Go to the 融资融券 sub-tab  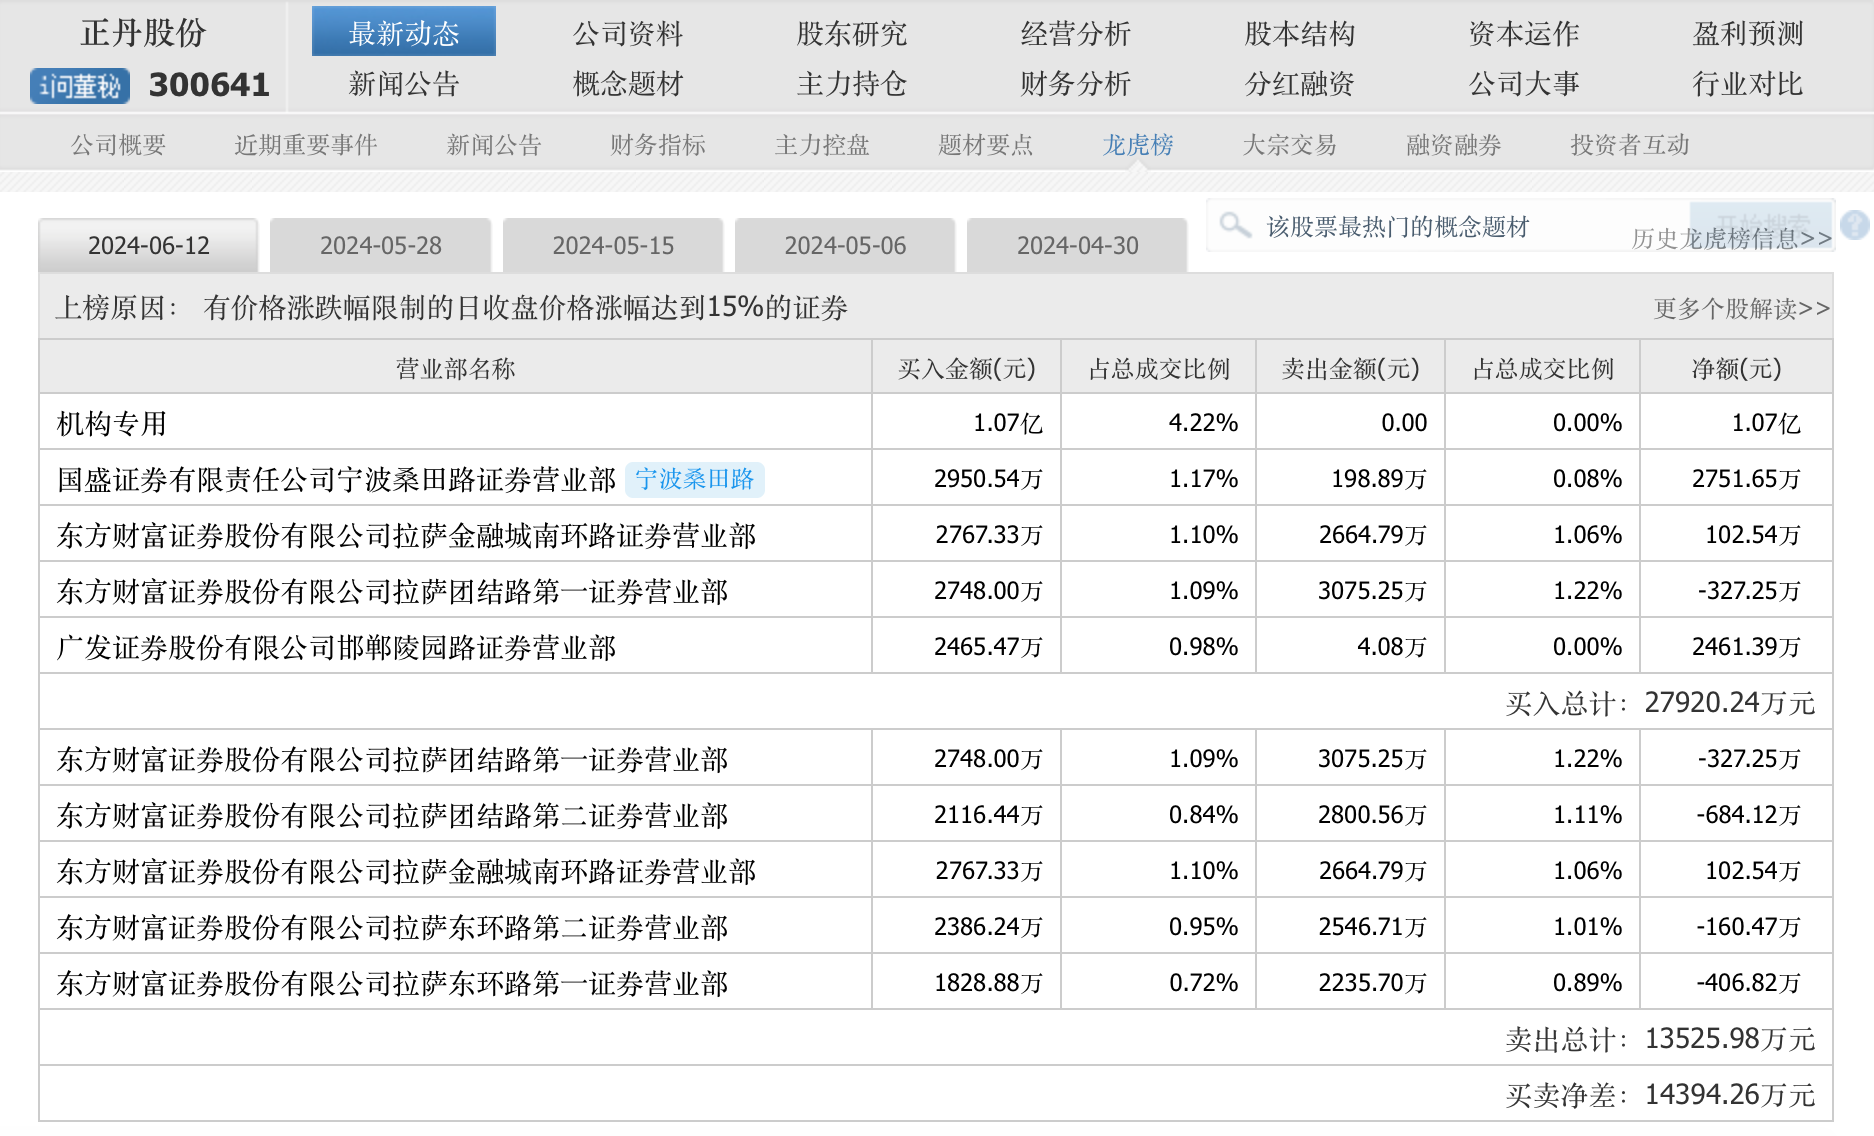(1453, 145)
